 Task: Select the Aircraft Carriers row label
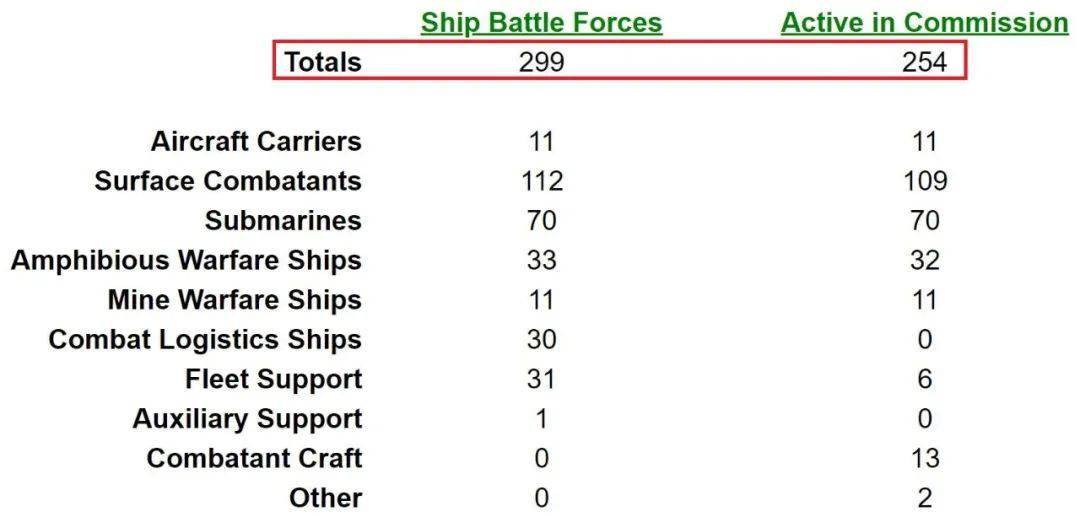coord(256,142)
